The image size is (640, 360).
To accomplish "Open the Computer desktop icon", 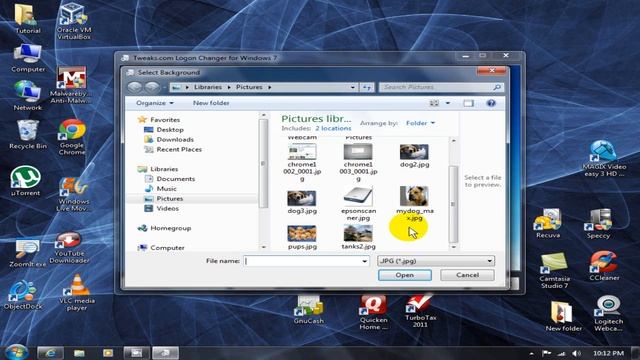I will coord(28,58).
